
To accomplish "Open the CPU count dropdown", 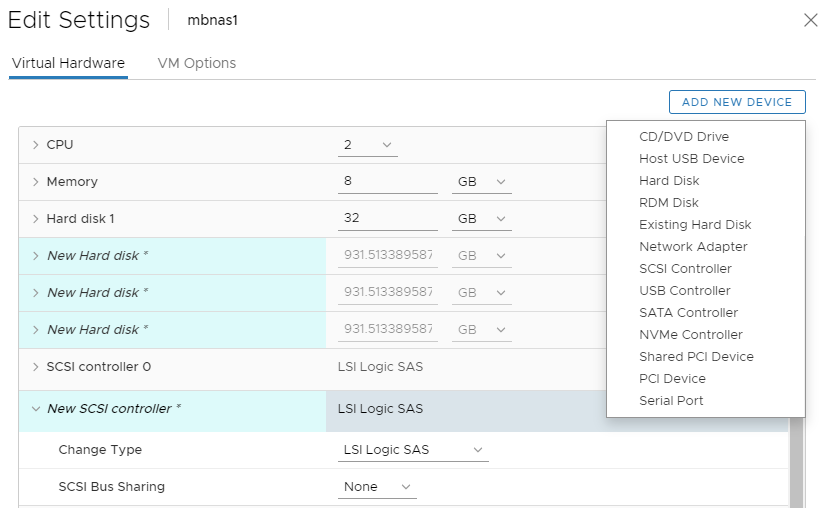I will [x=368, y=145].
